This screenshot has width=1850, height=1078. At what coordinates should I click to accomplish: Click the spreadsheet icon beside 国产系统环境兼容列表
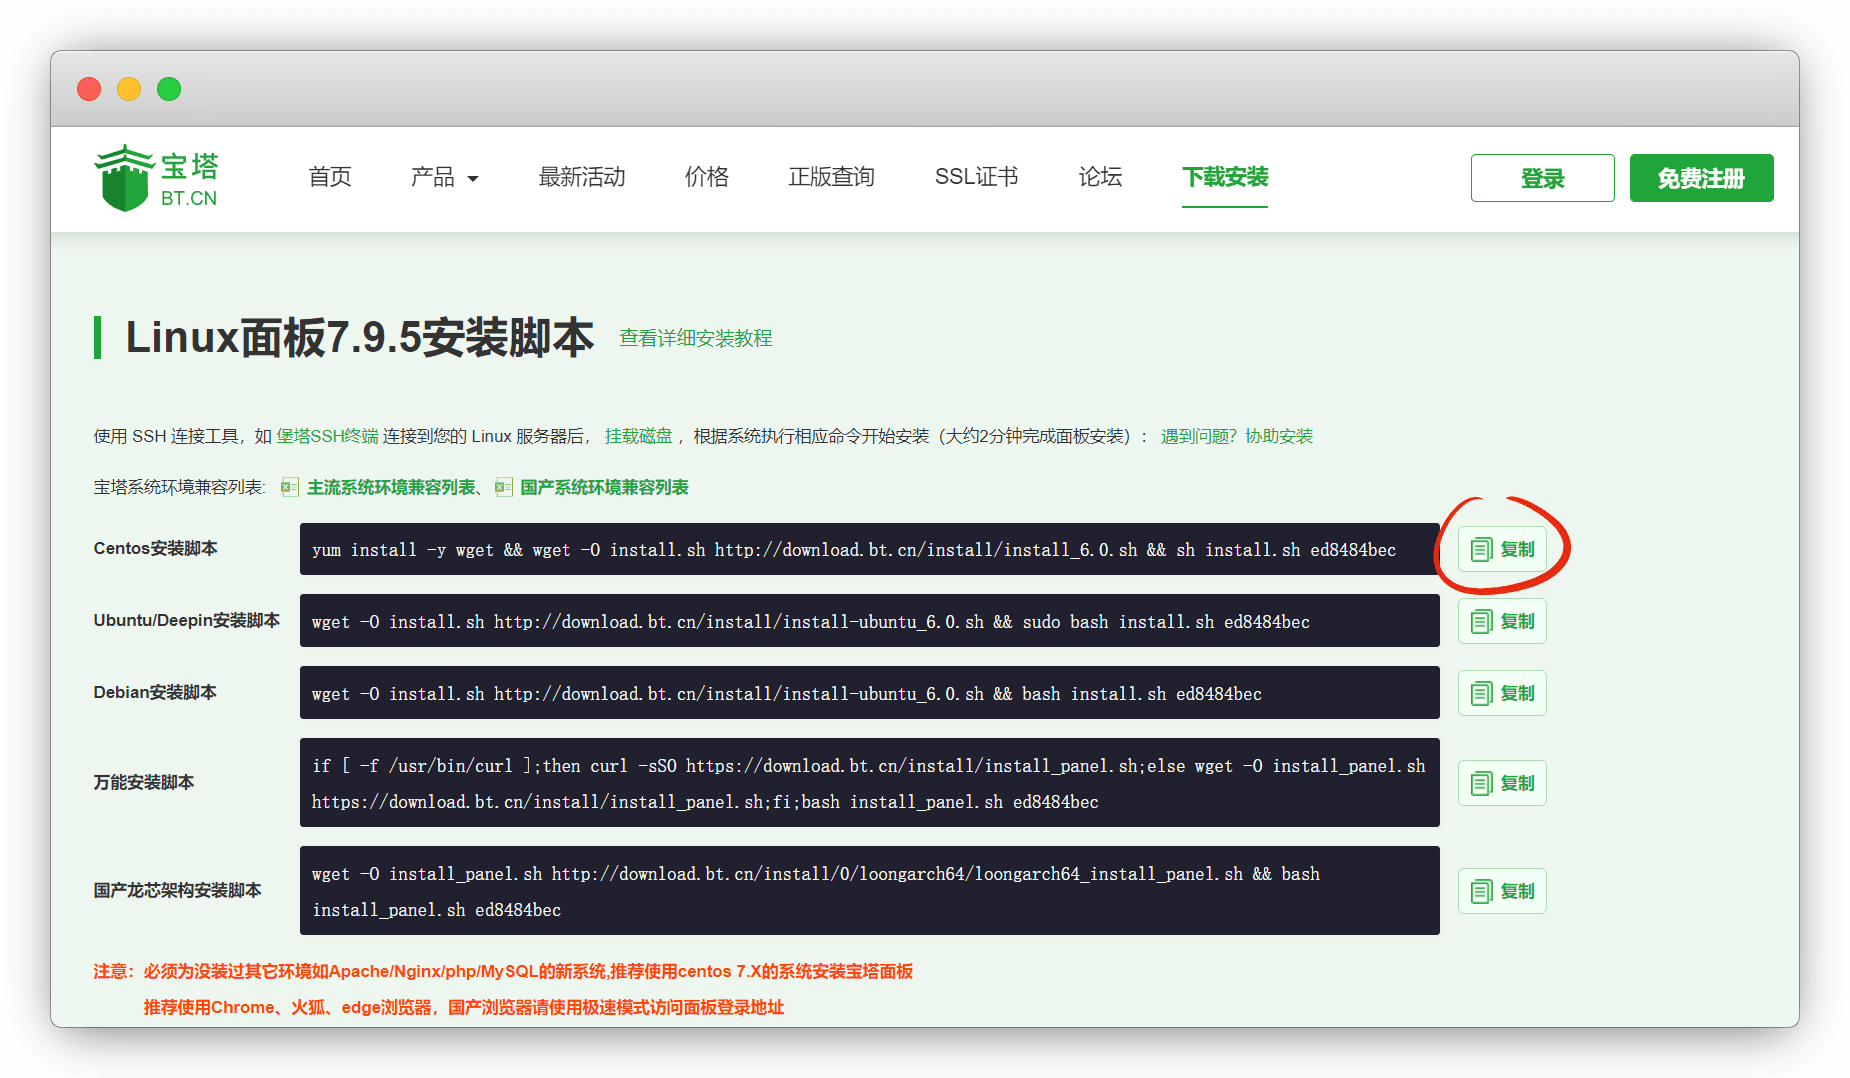coord(504,487)
